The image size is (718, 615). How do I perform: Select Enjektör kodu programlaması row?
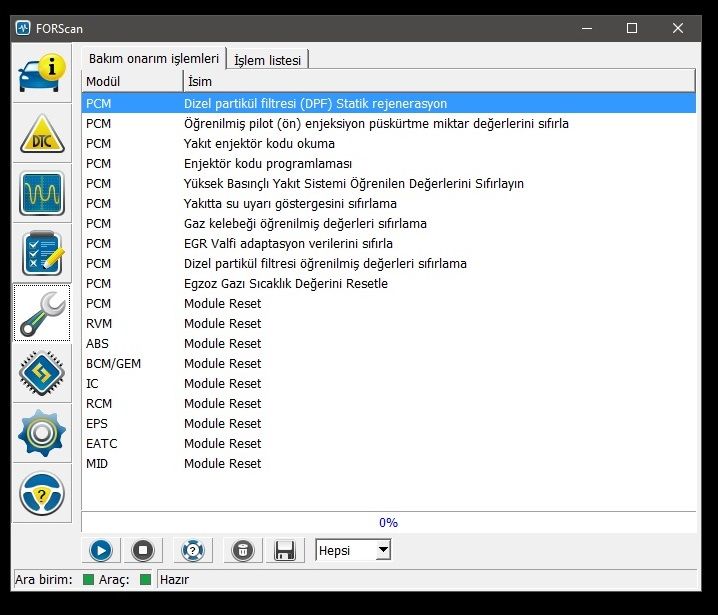coord(389,163)
